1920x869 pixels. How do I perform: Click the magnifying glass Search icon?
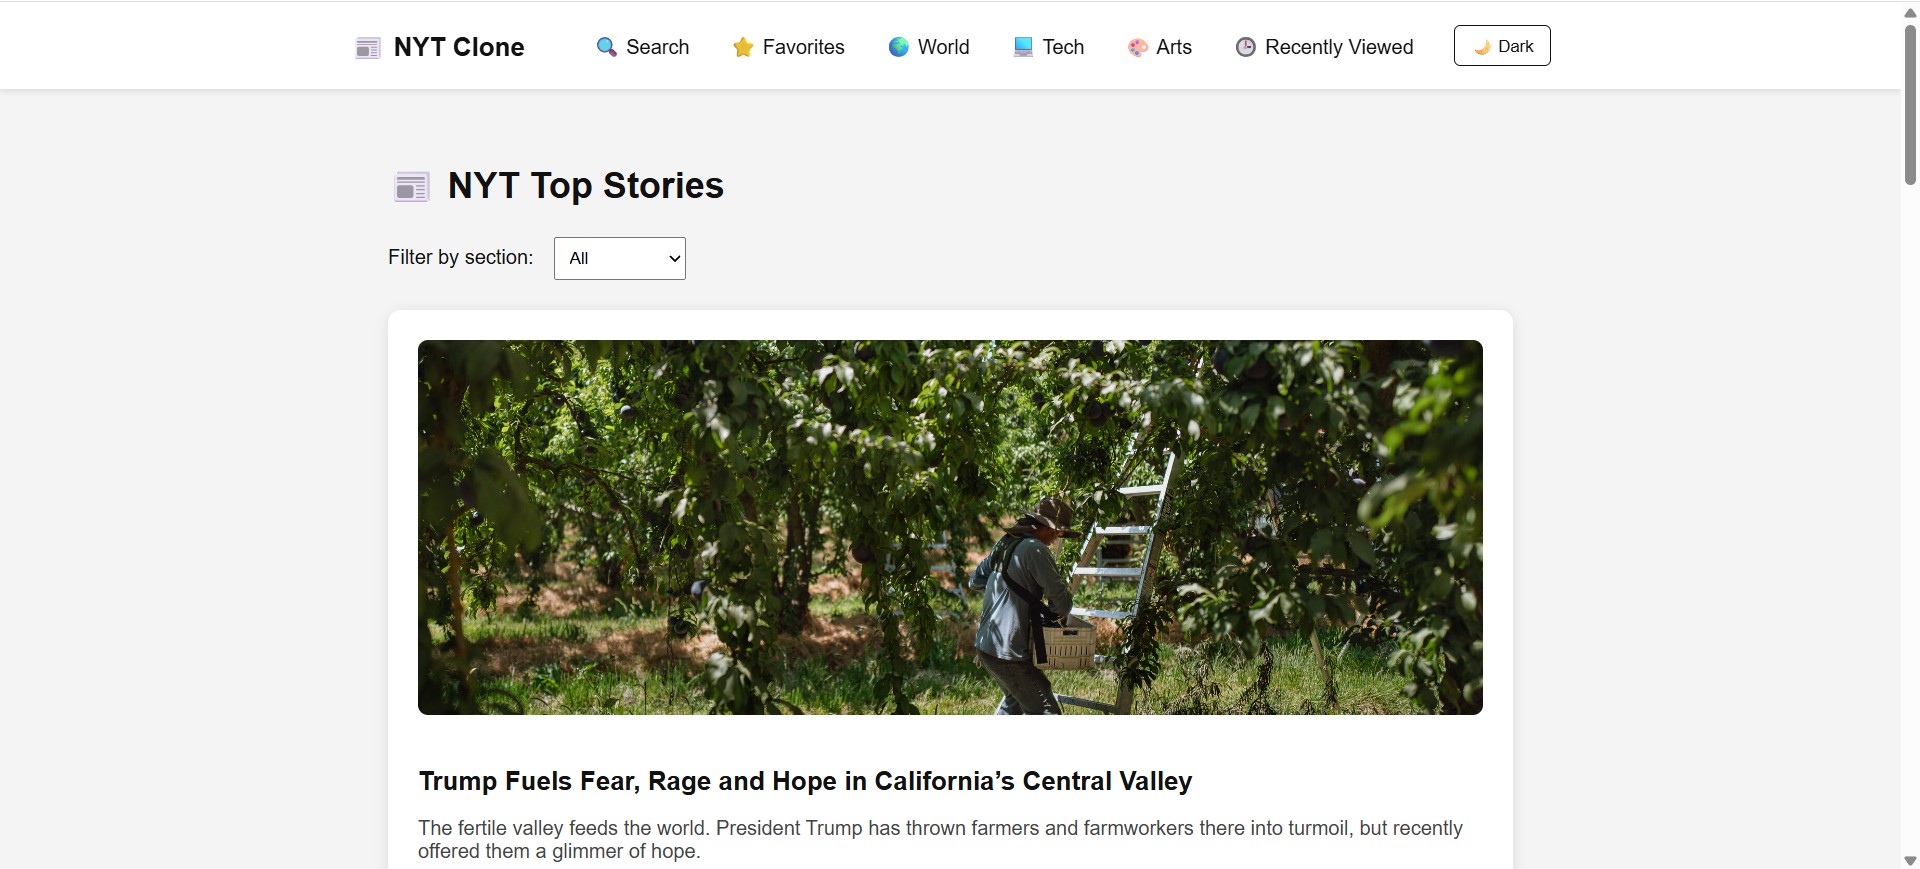point(606,47)
